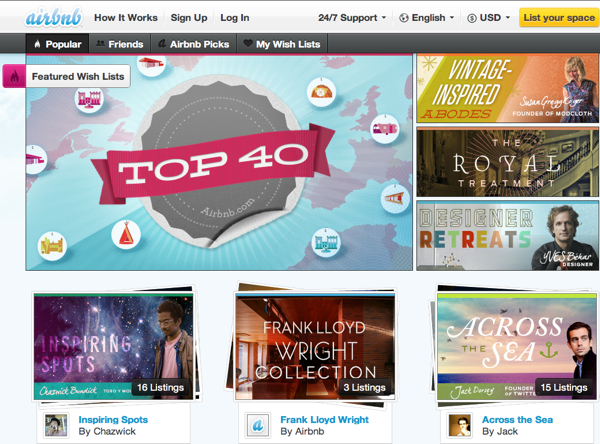Open the USD currency dropdown
The image size is (600, 444).
pyautogui.click(x=489, y=18)
